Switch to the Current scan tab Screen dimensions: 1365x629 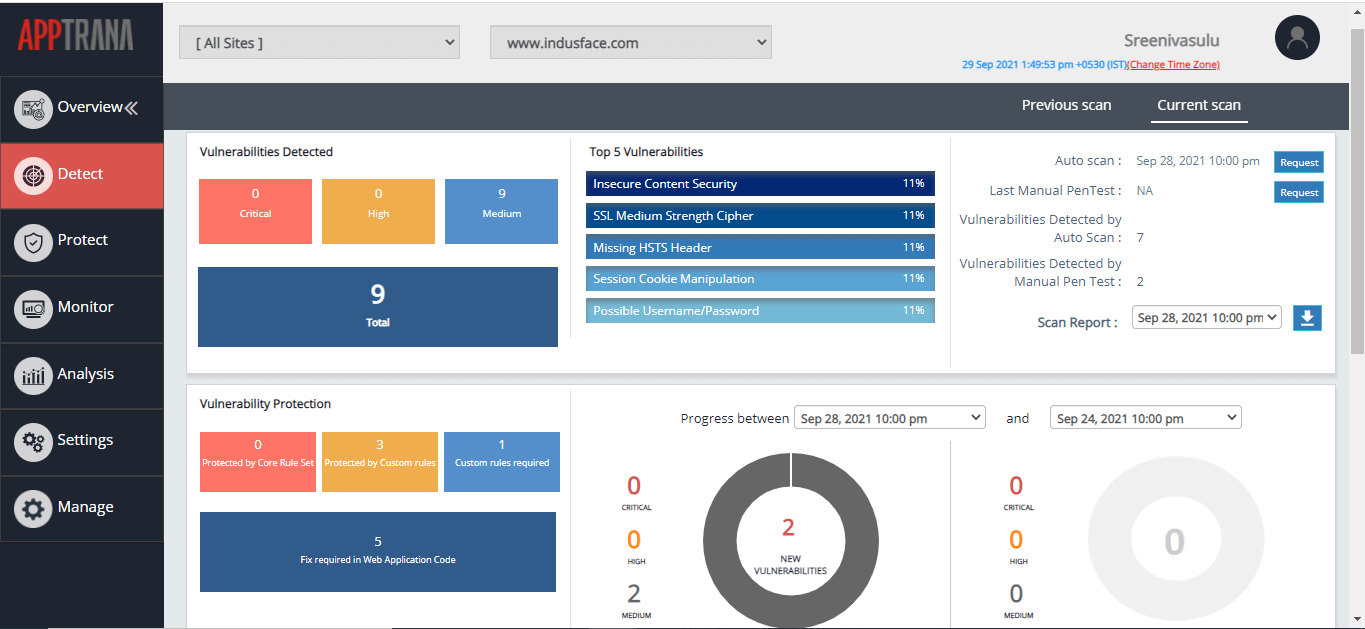point(1199,105)
